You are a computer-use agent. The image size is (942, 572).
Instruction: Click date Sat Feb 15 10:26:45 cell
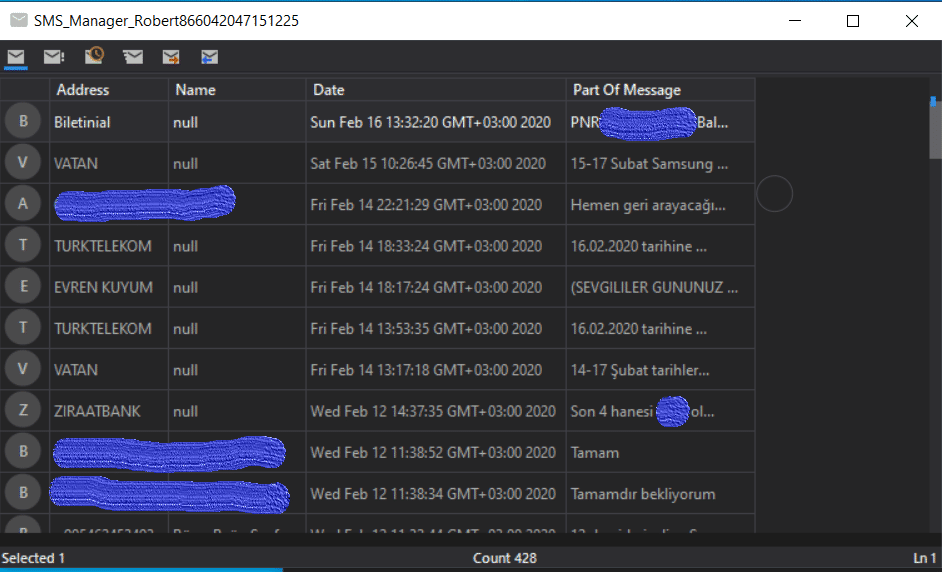tap(436, 163)
